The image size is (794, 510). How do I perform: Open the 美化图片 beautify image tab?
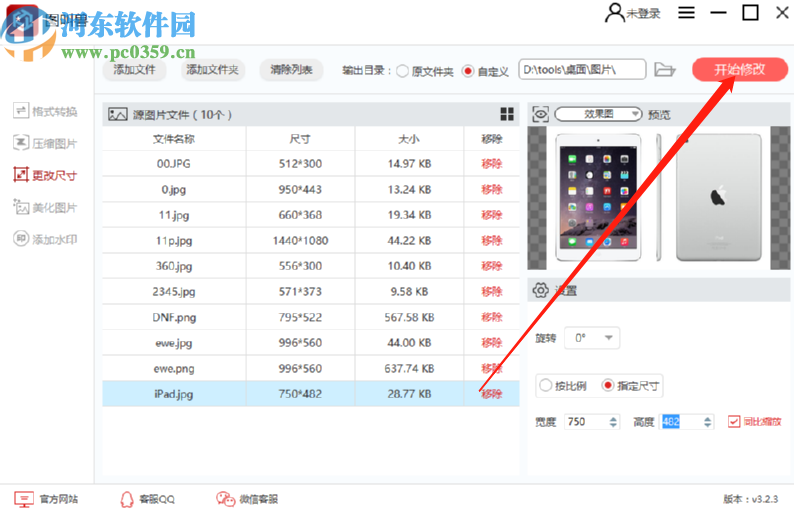coord(45,207)
